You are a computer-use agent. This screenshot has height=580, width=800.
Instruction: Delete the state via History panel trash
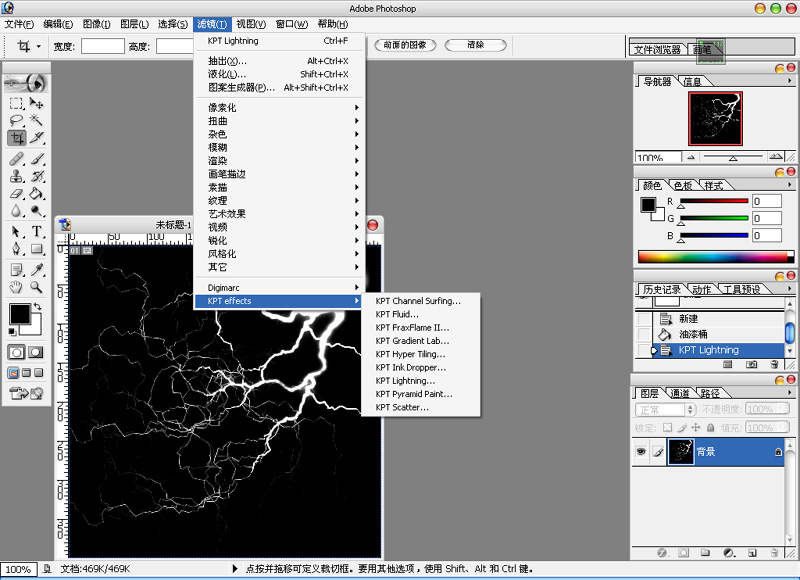pos(773,364)
